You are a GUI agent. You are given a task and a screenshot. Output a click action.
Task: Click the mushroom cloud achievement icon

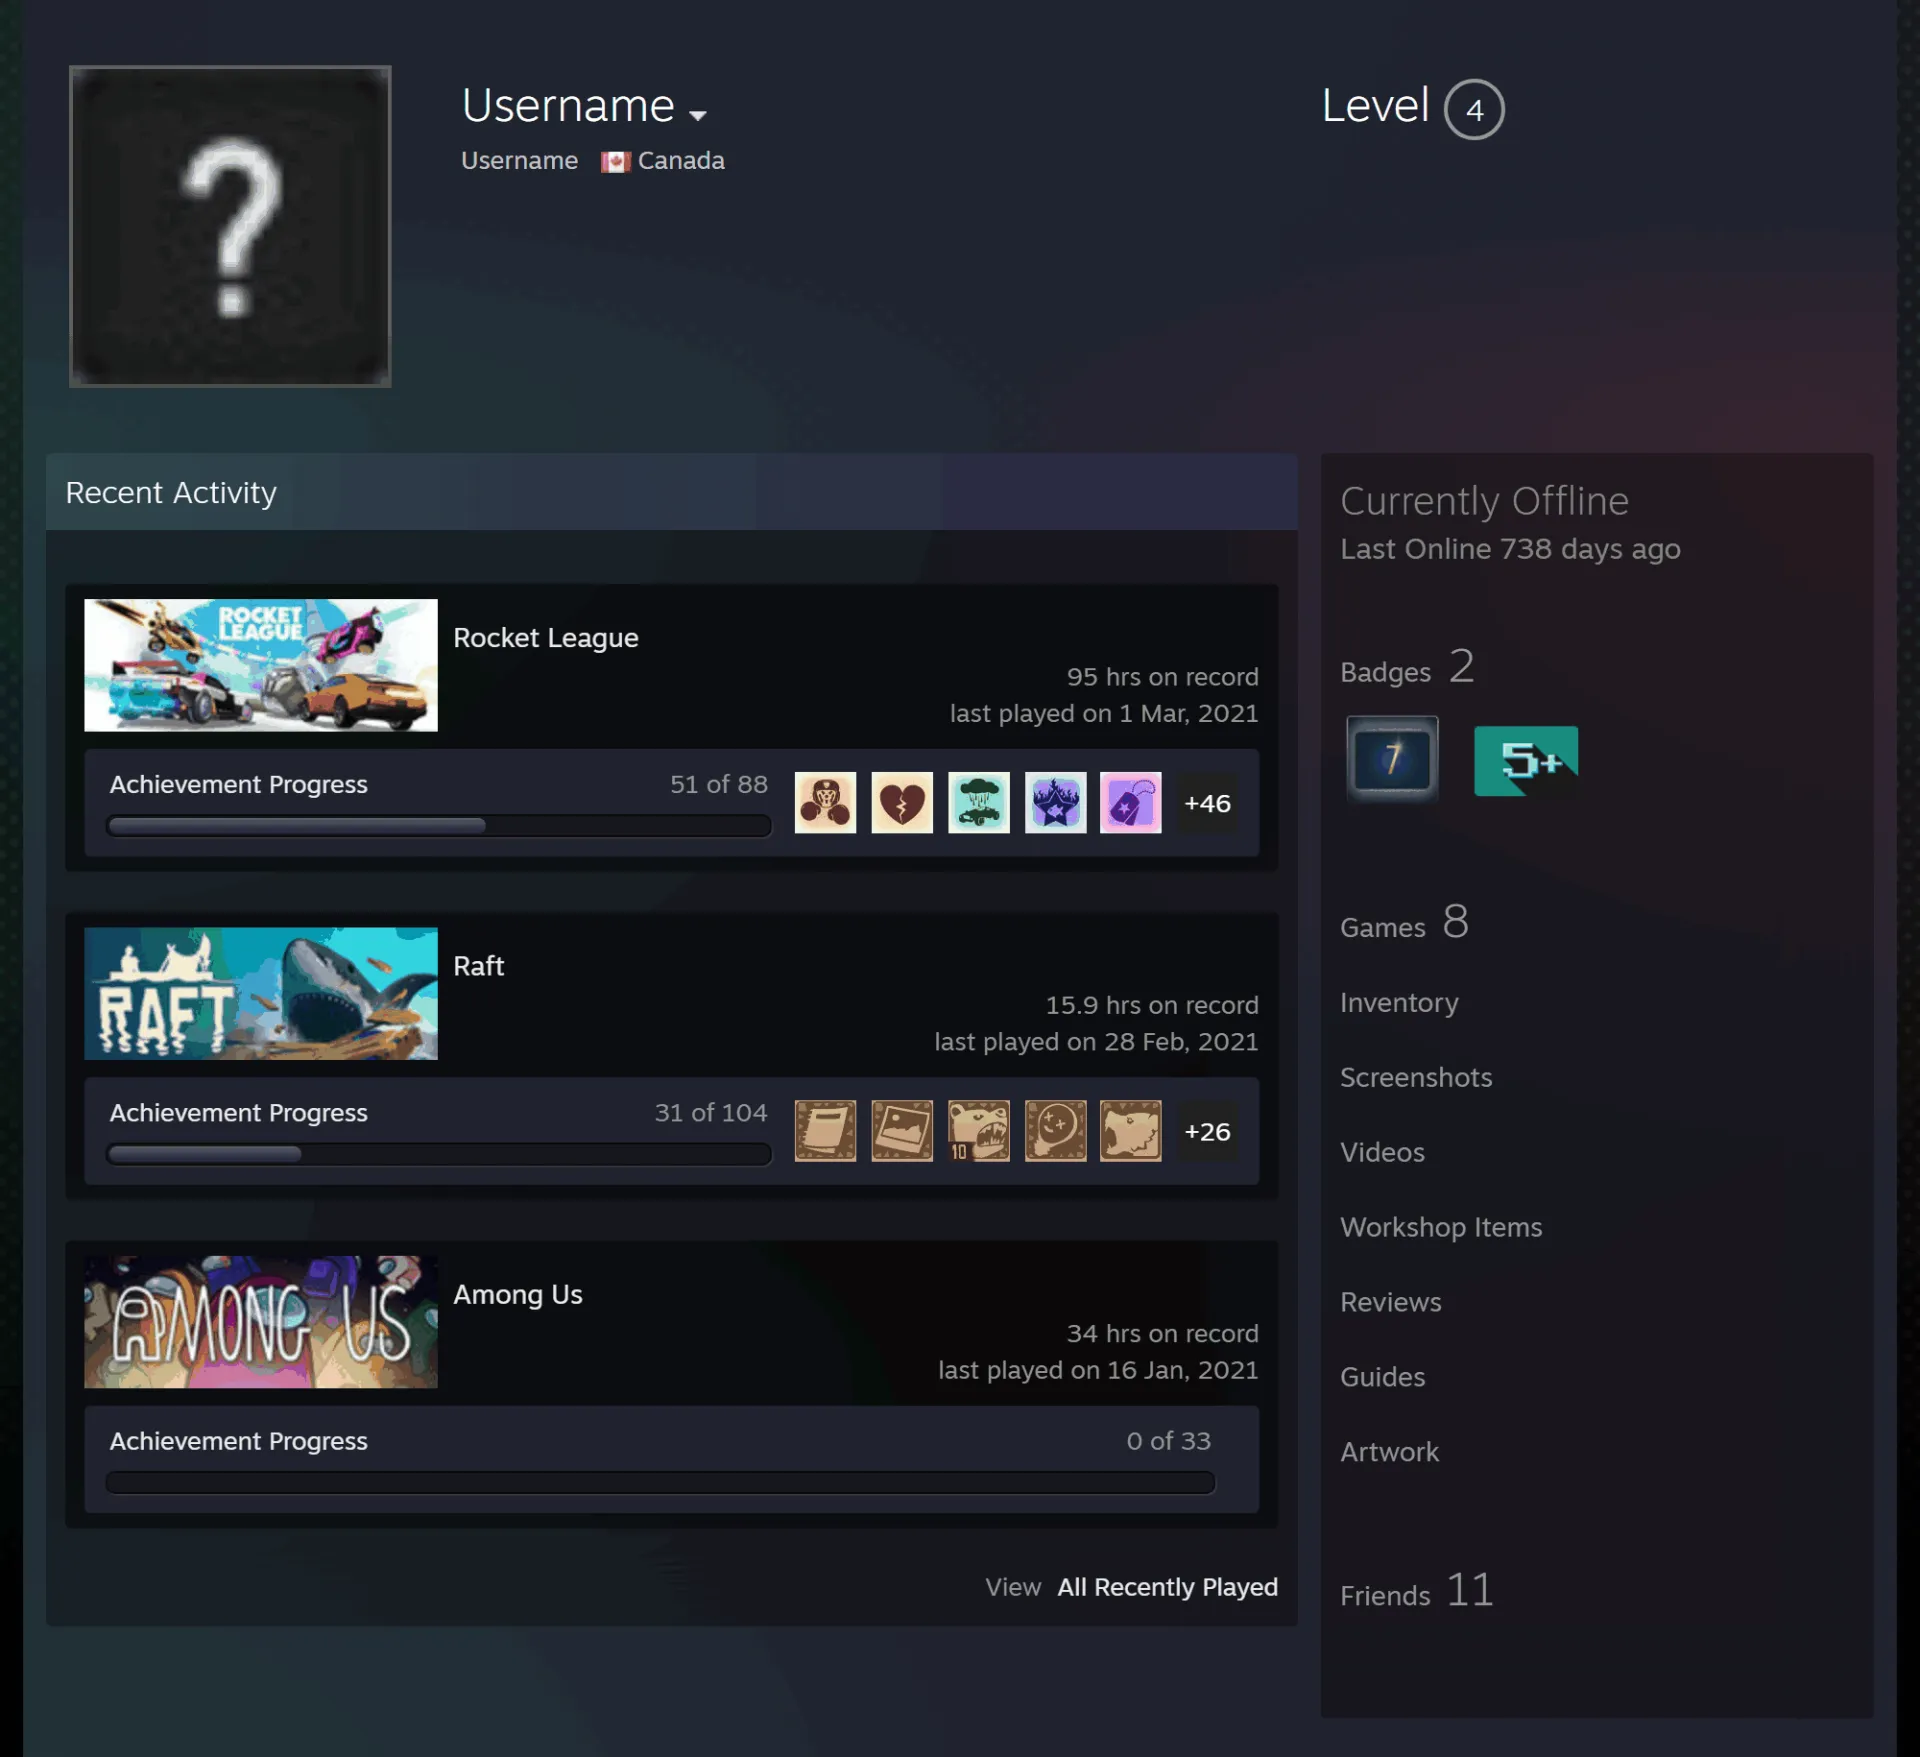[978, 802]
